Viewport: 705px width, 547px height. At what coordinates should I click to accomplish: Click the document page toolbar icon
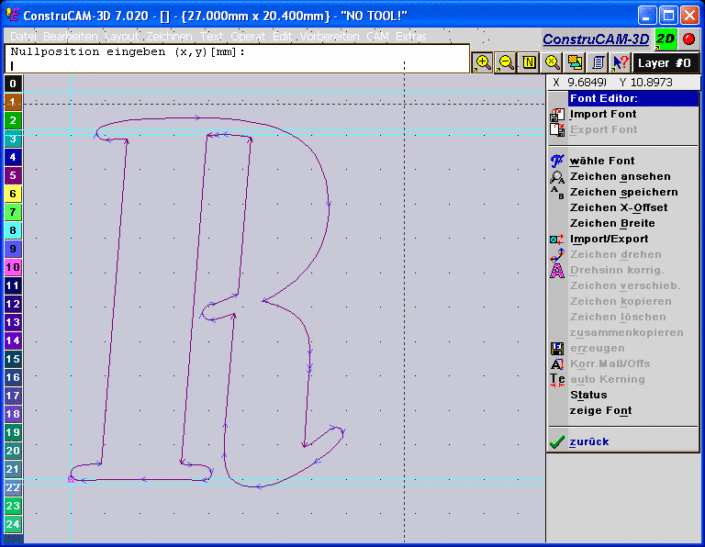[x=598, y=62]
